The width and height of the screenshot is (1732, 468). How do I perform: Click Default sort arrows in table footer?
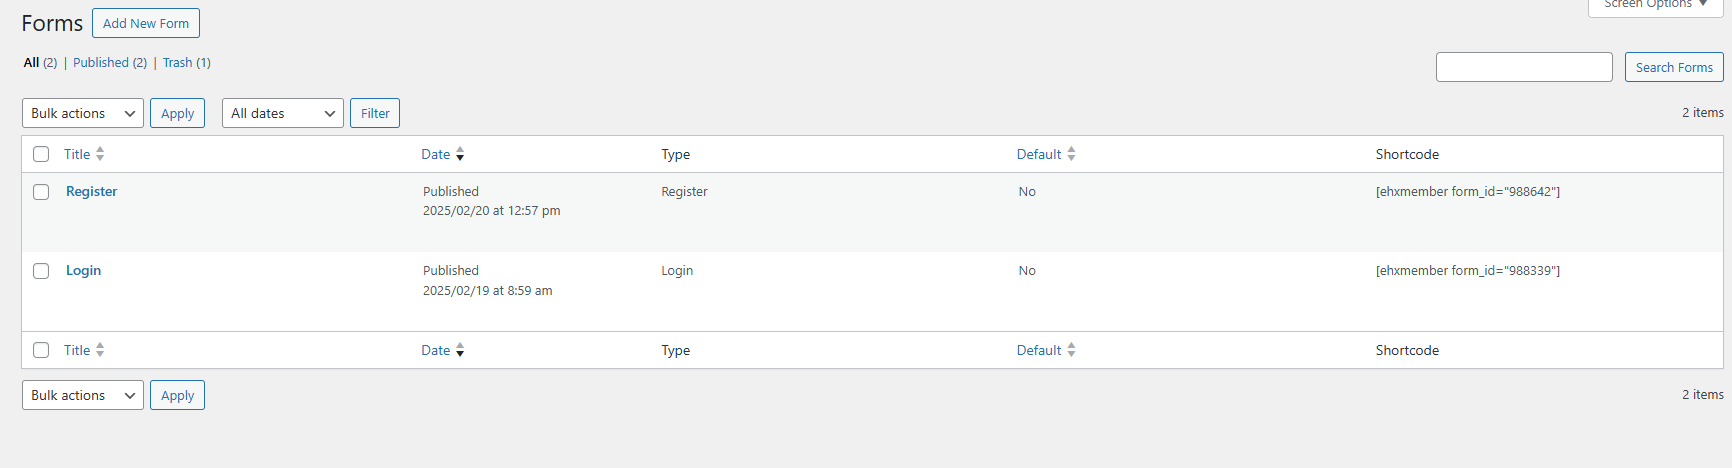tap(1071, 350)
